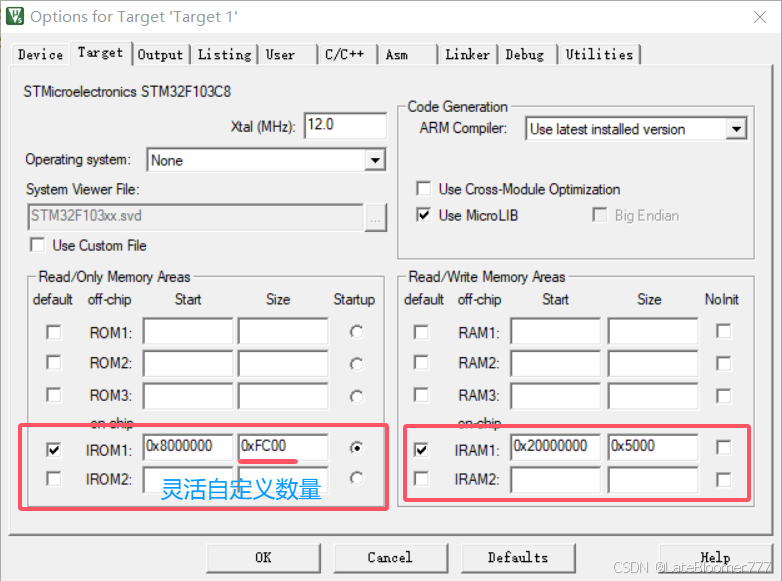Viewport: 782px width, 581px height.
Task: Uncheck the IRAM1 default checkbox
Action: coord(421,450)
